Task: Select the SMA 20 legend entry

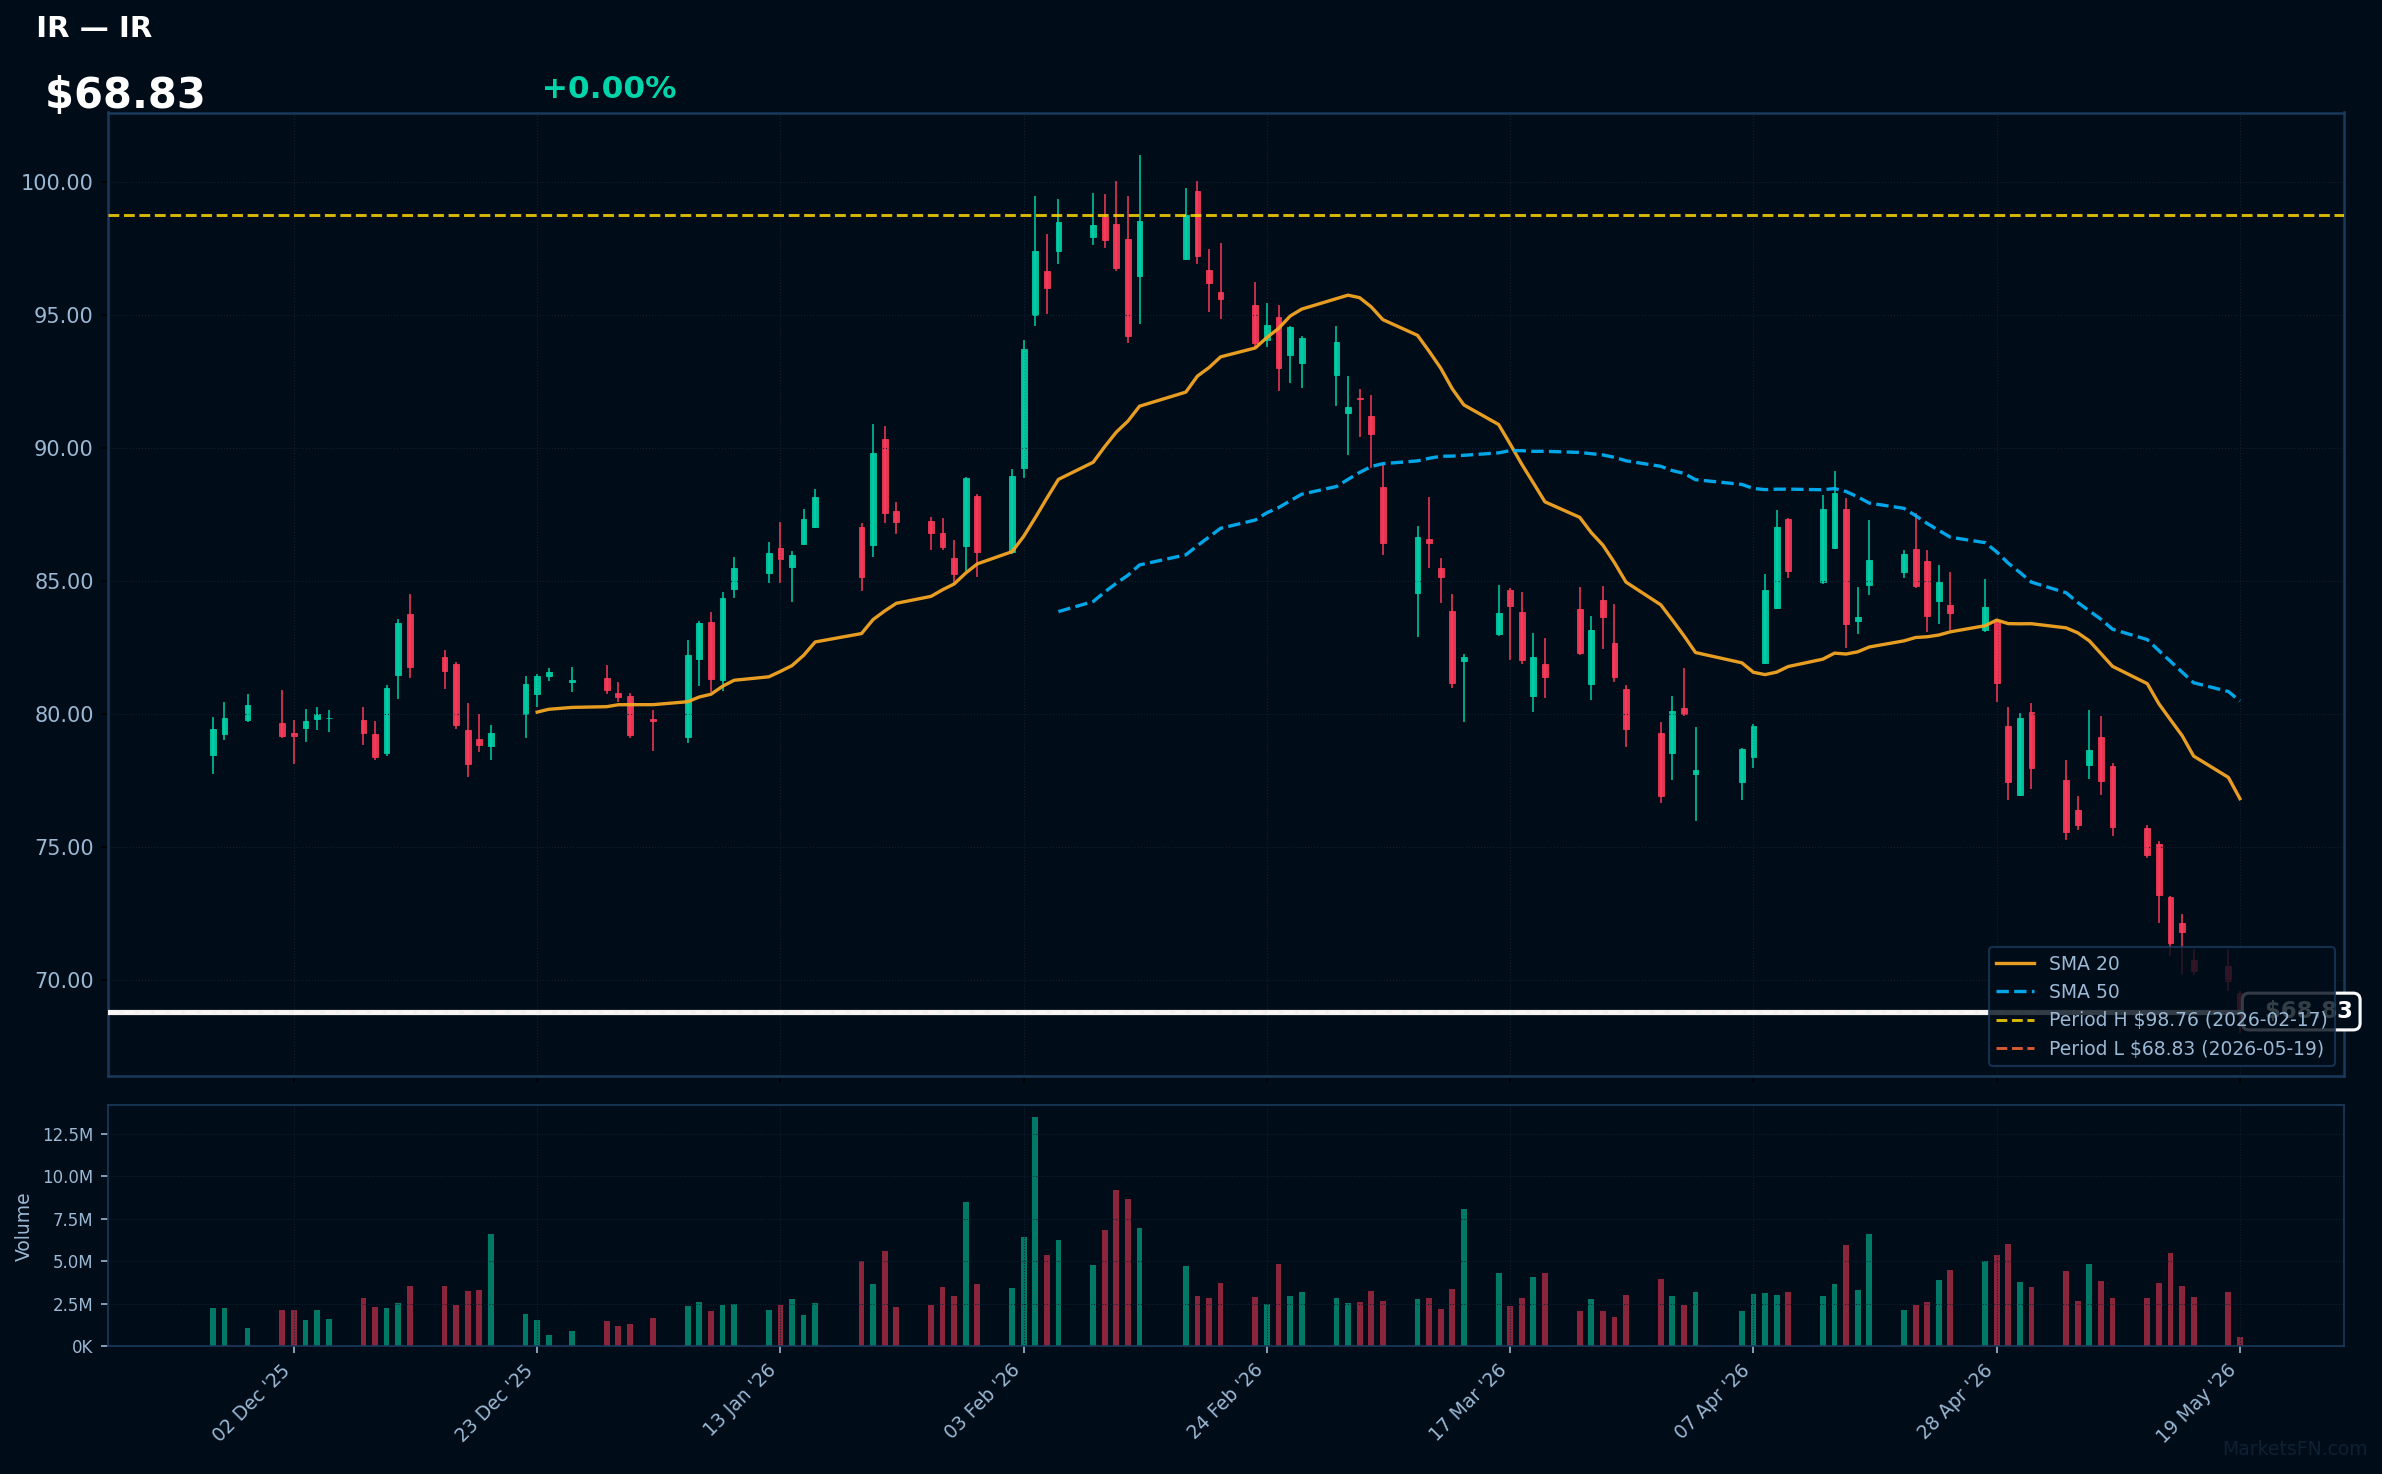Action: click(x=2058, y=963)
